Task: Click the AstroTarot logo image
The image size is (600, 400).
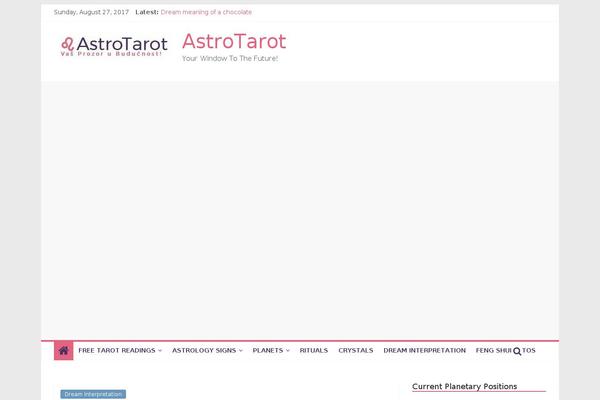Action: click(x=114, y=47)
